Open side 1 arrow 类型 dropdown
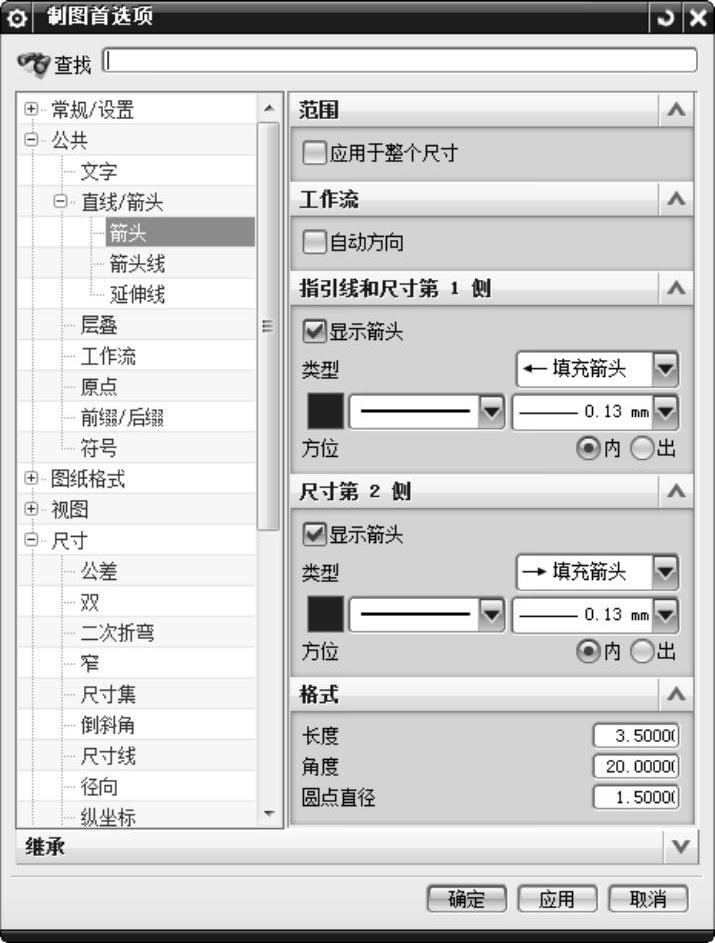Viewport: 715px width, 943px height. [x=597, y=368]
